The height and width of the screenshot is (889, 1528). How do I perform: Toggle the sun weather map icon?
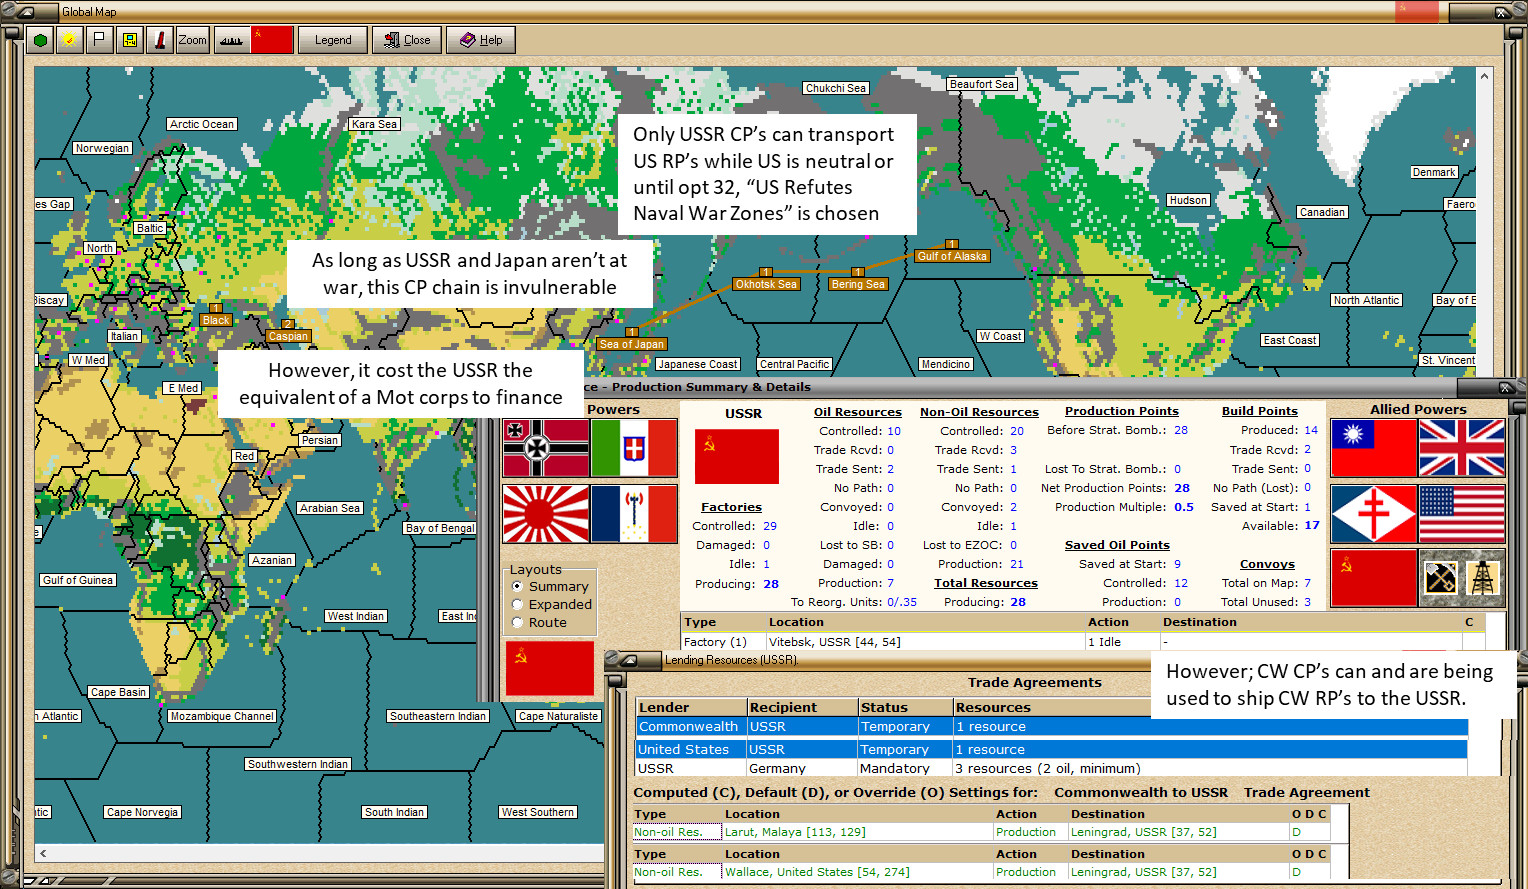69,40
